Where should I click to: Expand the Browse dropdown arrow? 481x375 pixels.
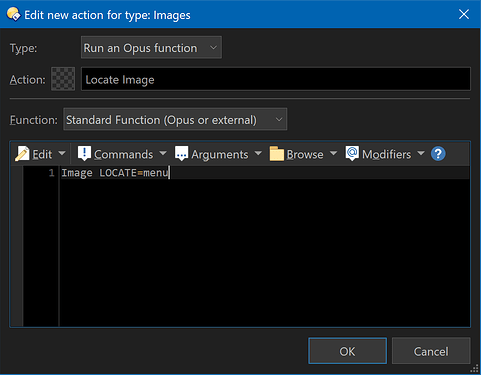(x=333, y=153)
